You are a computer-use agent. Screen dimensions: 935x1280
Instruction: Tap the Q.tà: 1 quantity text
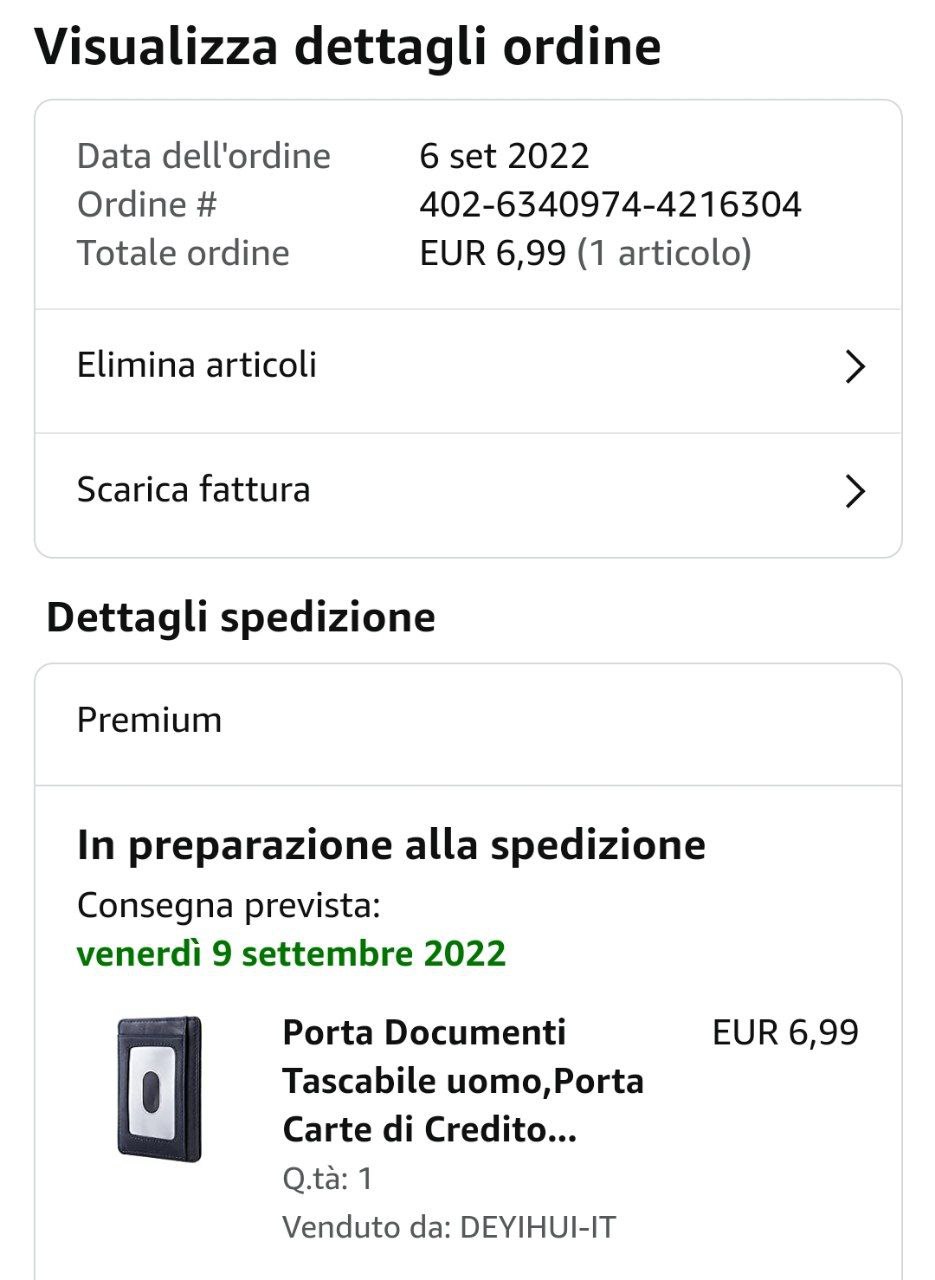click(327, 1178)
